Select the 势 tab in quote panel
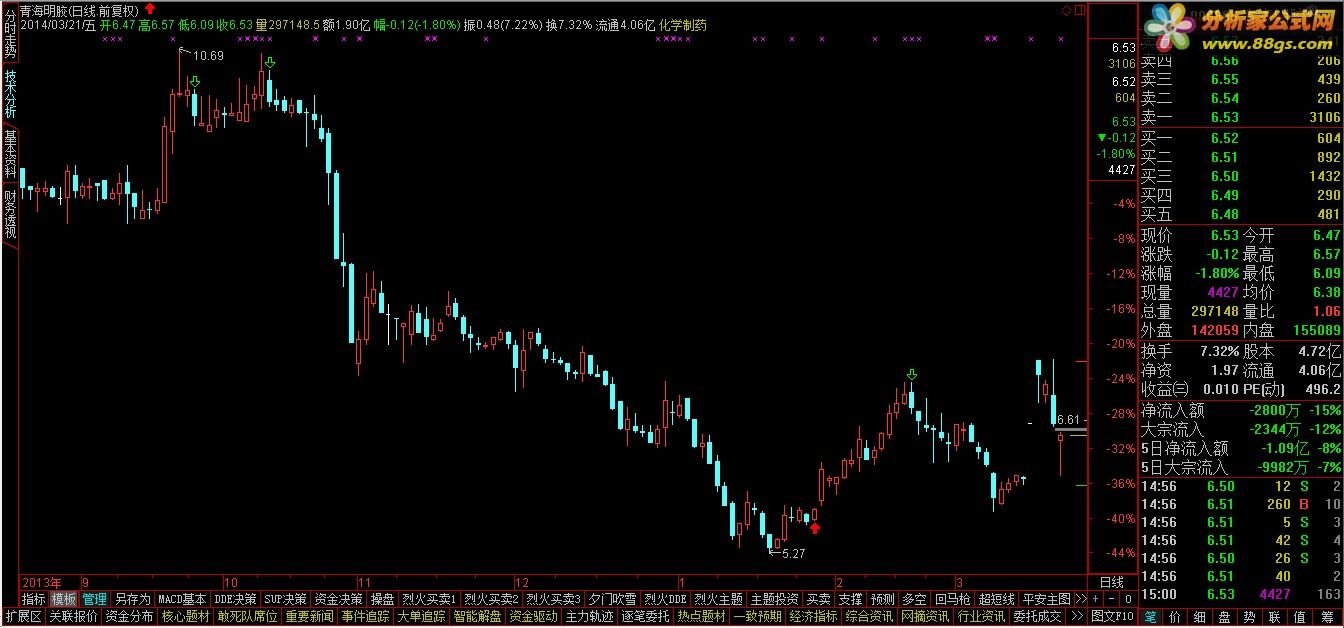 [x=1249, y=617]
